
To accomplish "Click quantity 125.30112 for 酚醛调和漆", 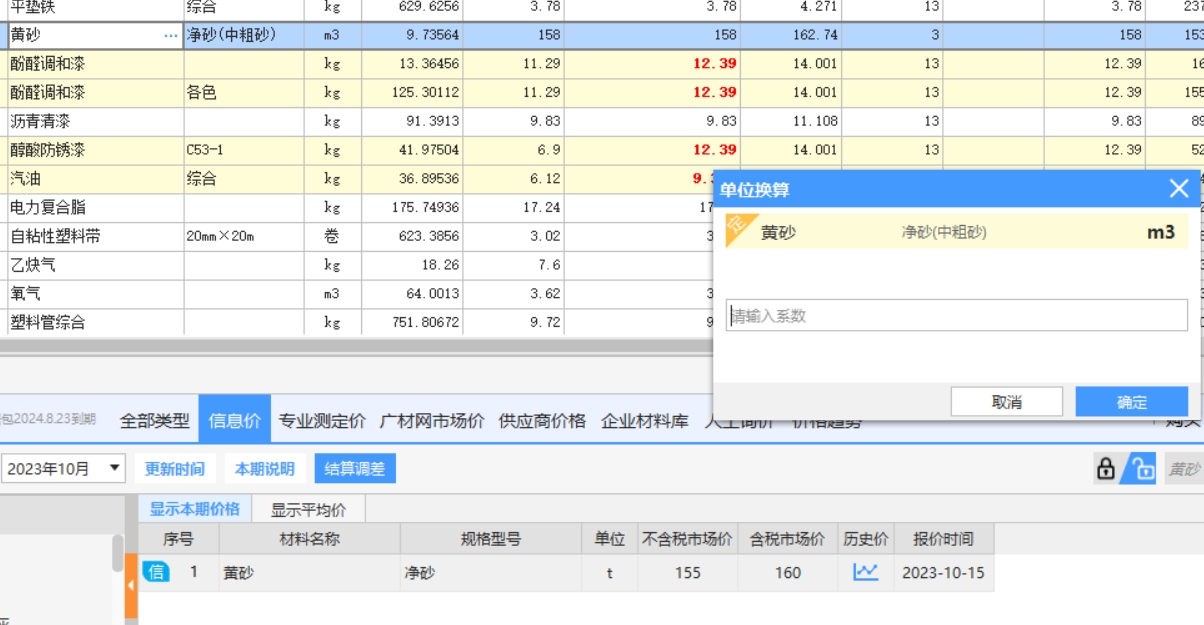I will click(x=412, y=92).
